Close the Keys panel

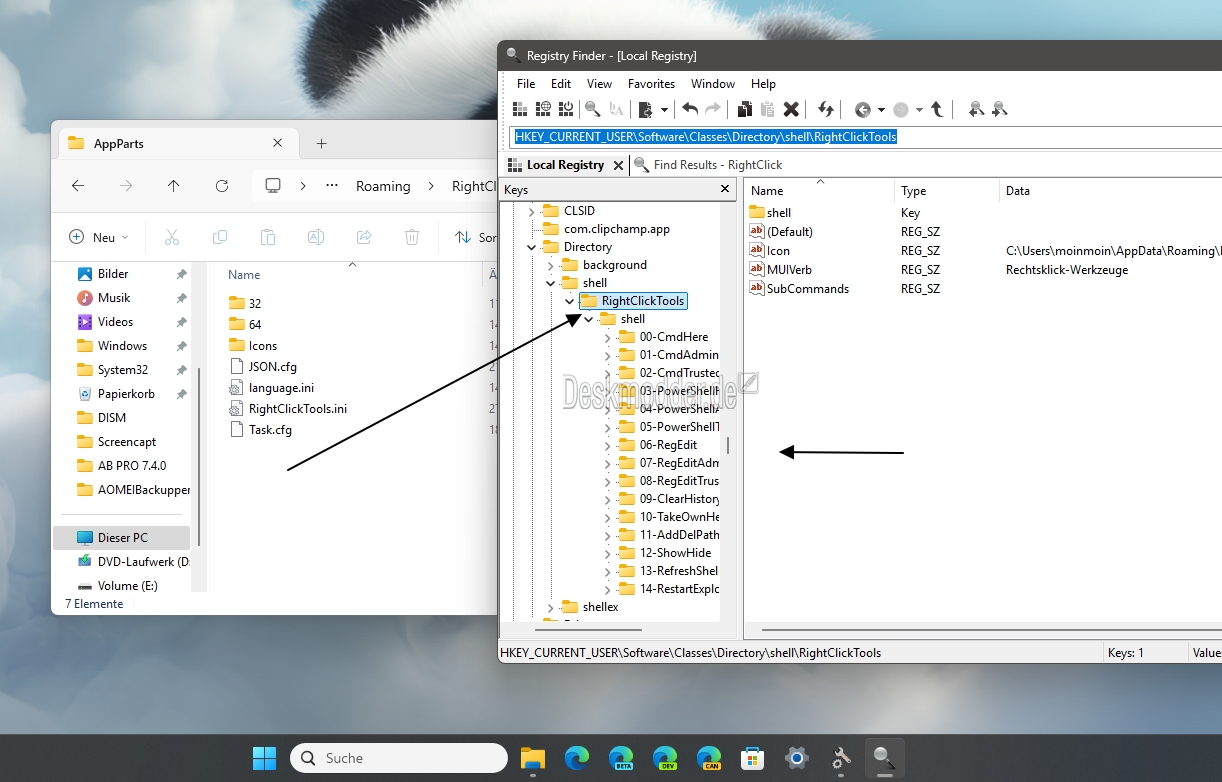coord(726,188)
